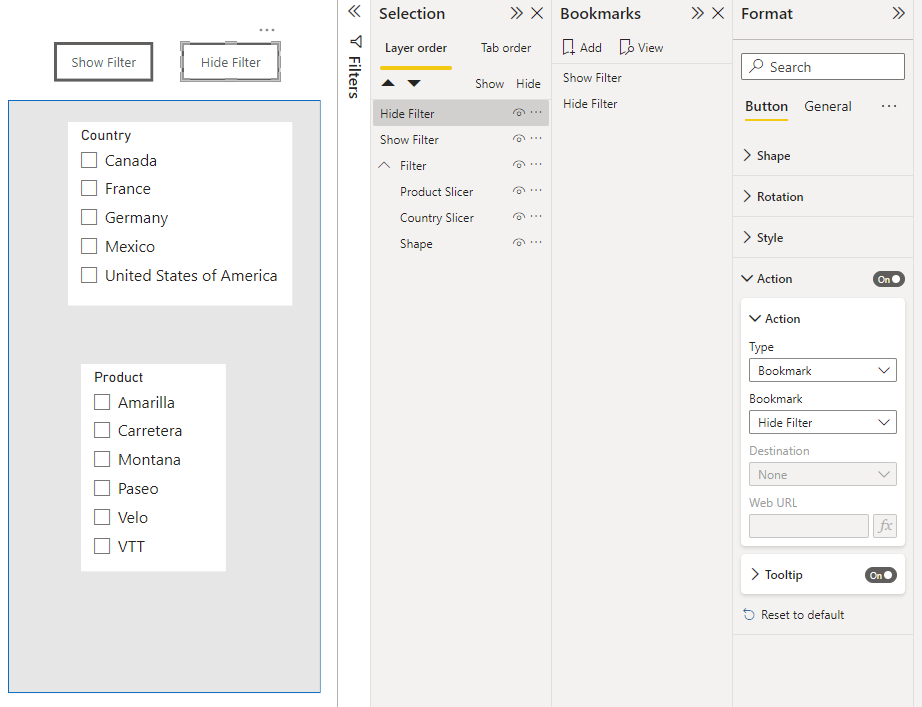Toggle visibility of Shape layer
Screen dimensions: 922x707
(519, 242)
